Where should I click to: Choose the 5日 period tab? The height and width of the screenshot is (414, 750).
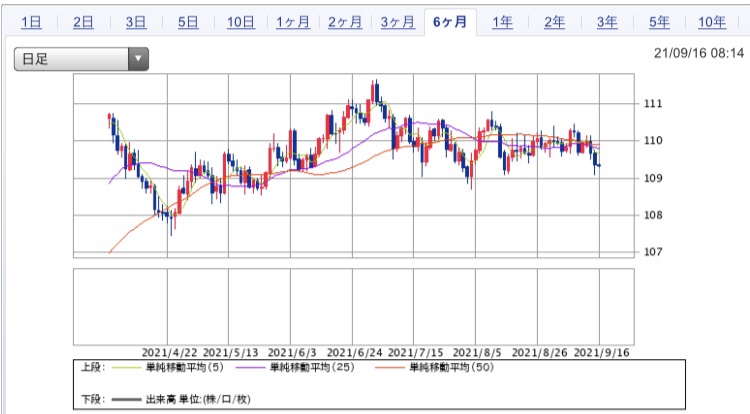tap(188, 22)
